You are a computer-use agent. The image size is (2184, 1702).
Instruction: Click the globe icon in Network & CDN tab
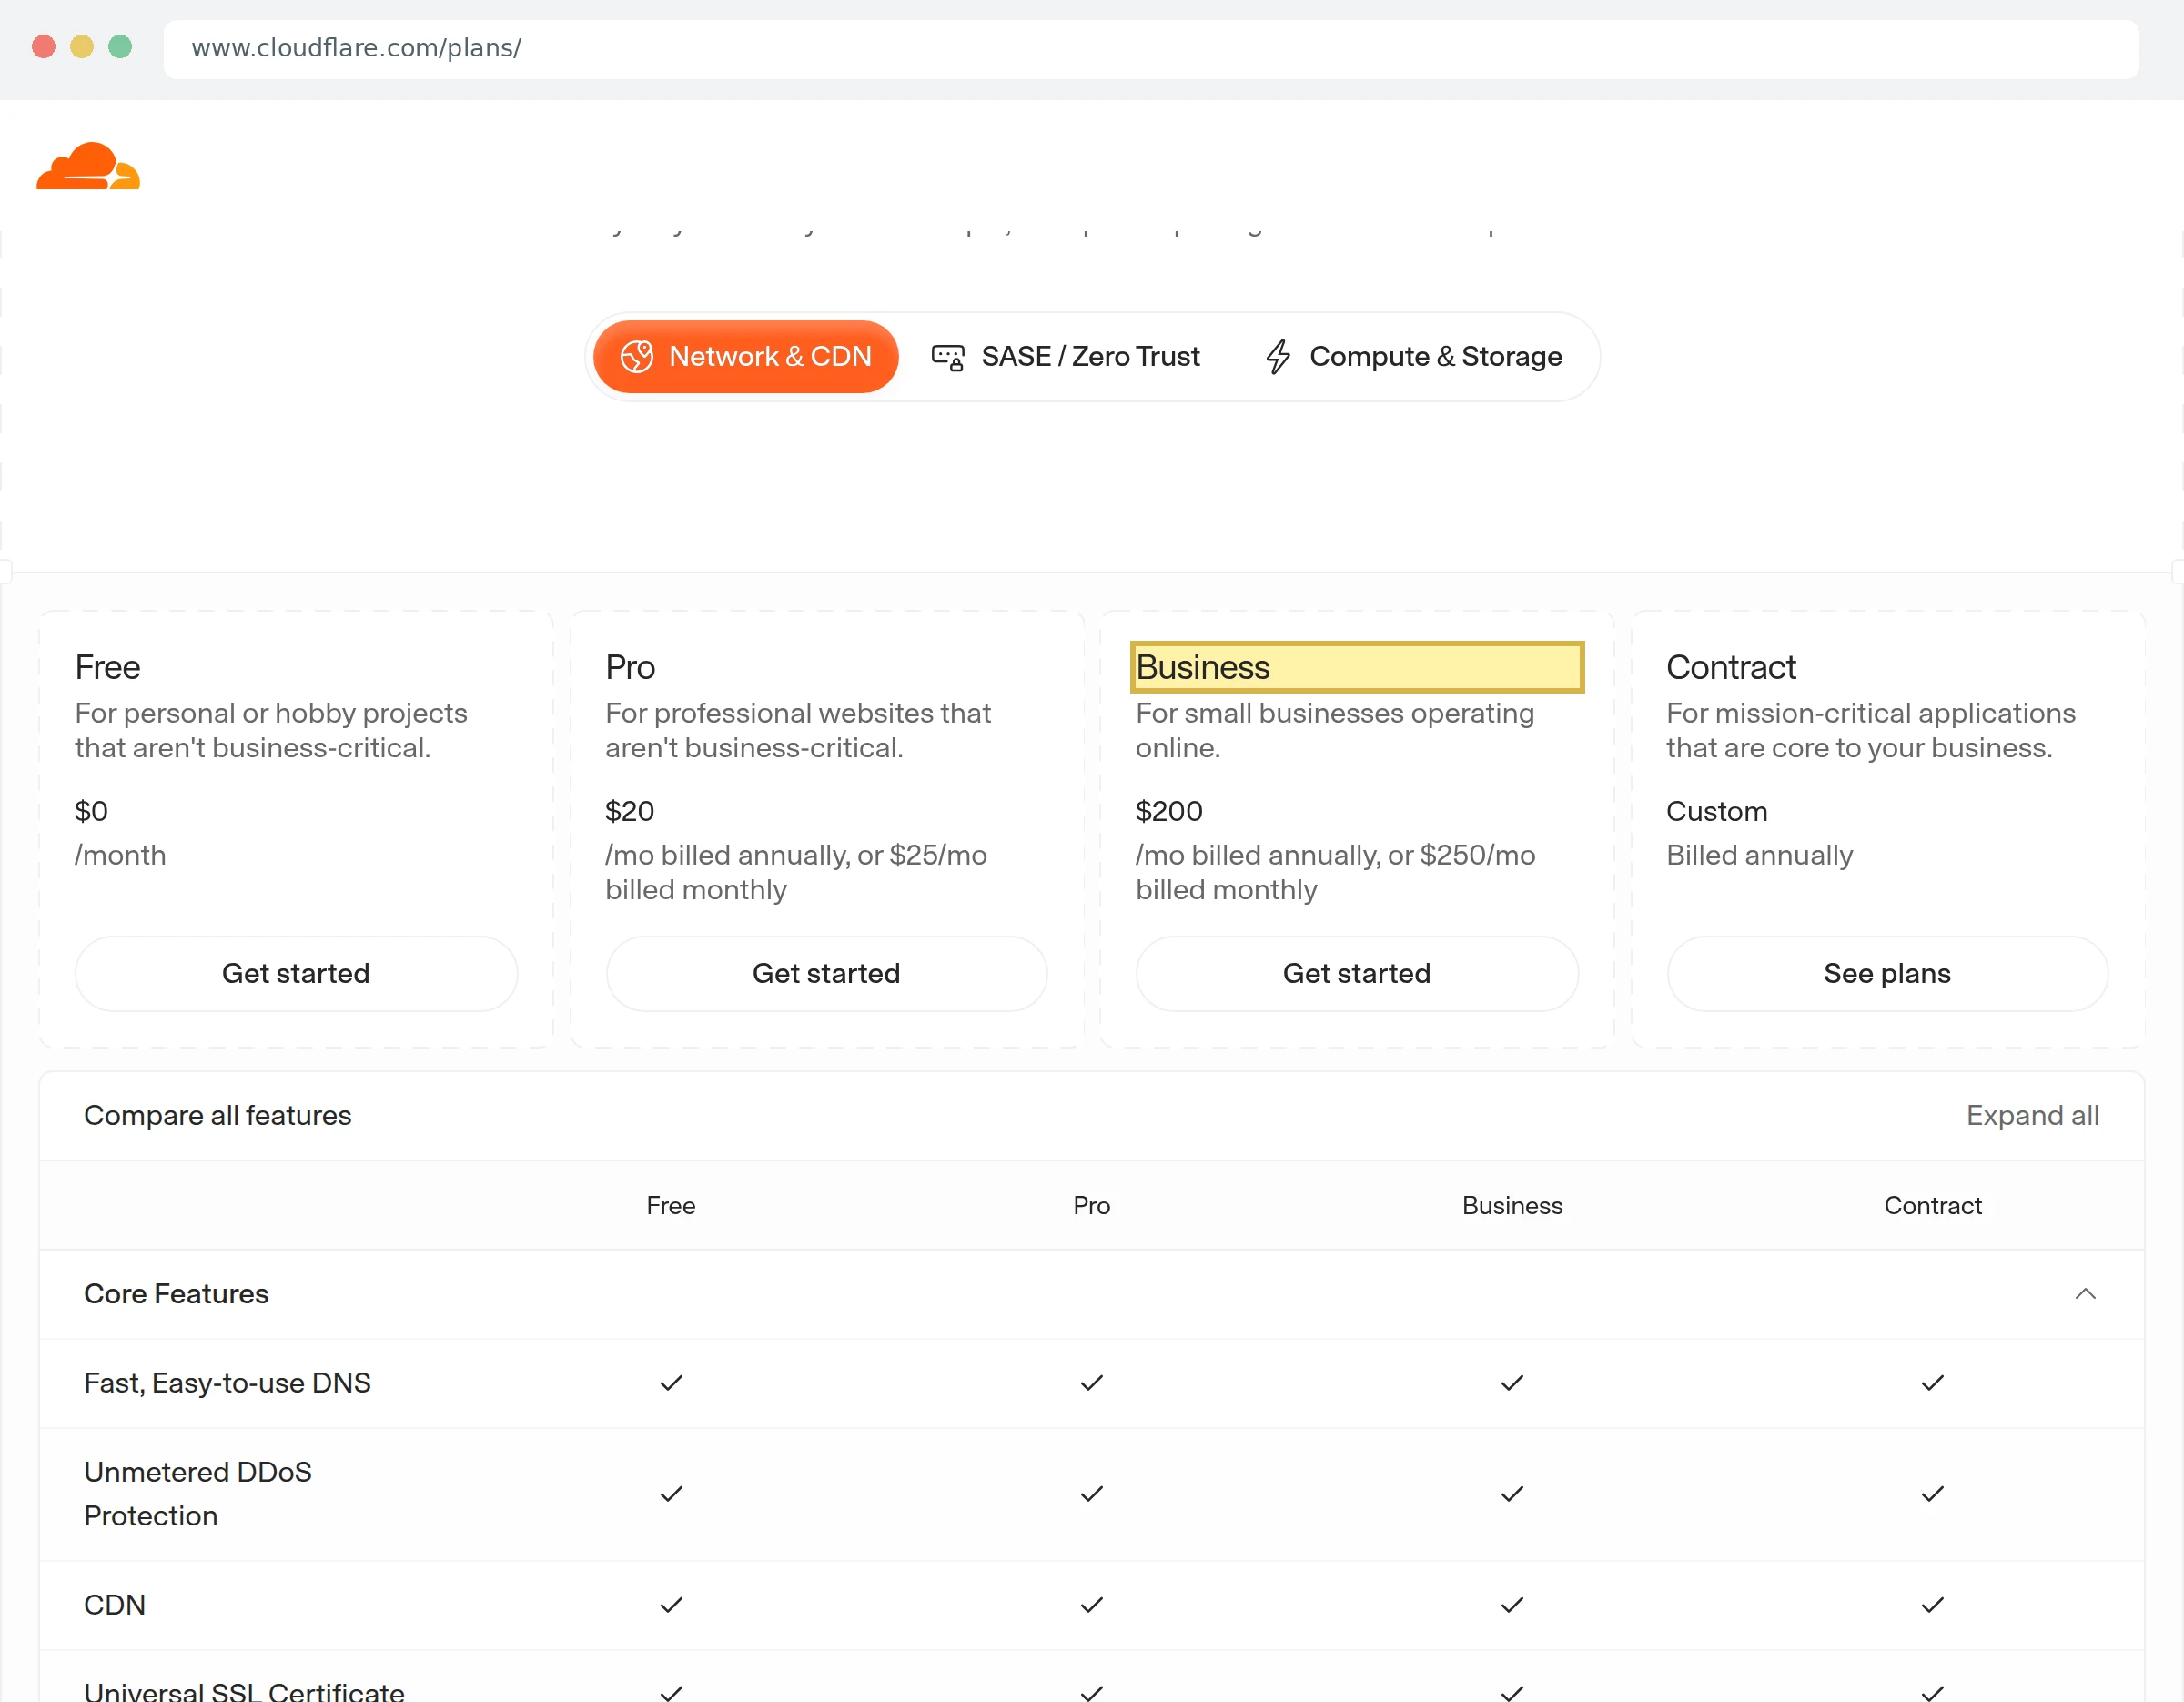637,357
